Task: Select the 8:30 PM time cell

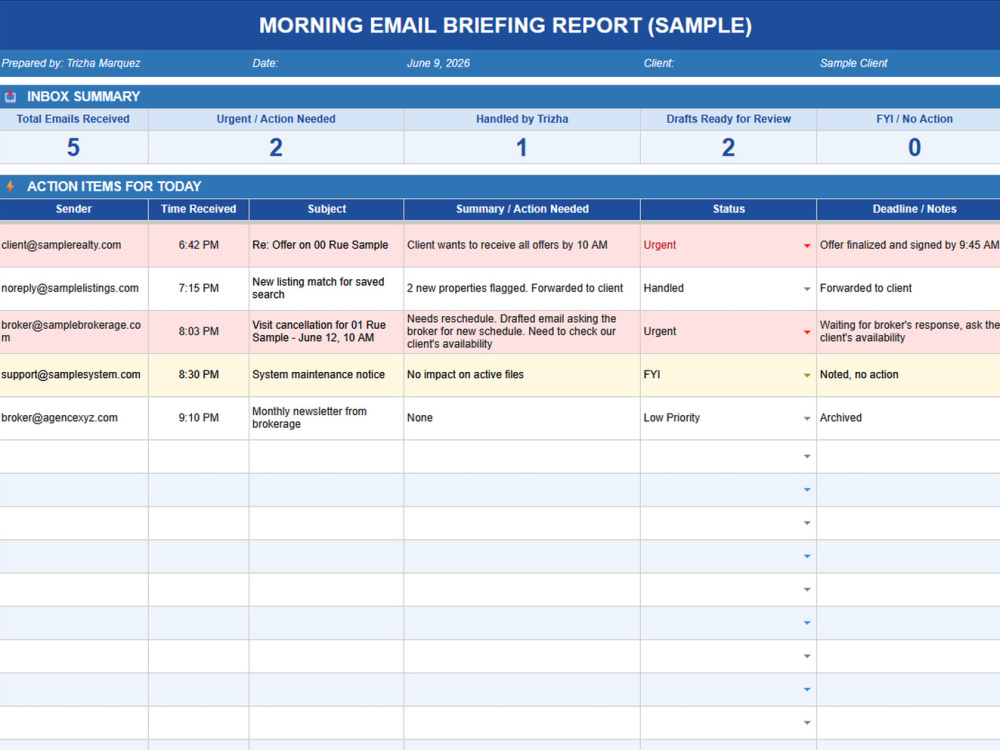Action: (x=198, y=376)
